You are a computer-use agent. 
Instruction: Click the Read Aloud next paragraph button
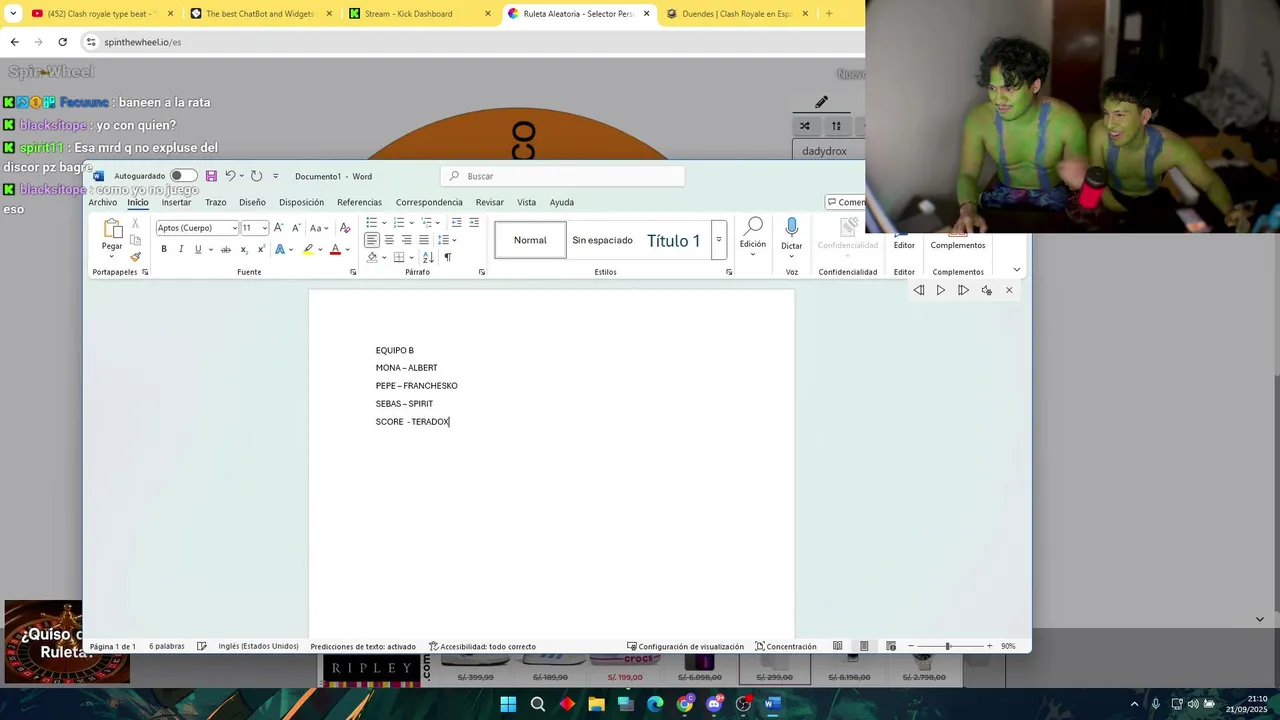click(x=963, y=290)
